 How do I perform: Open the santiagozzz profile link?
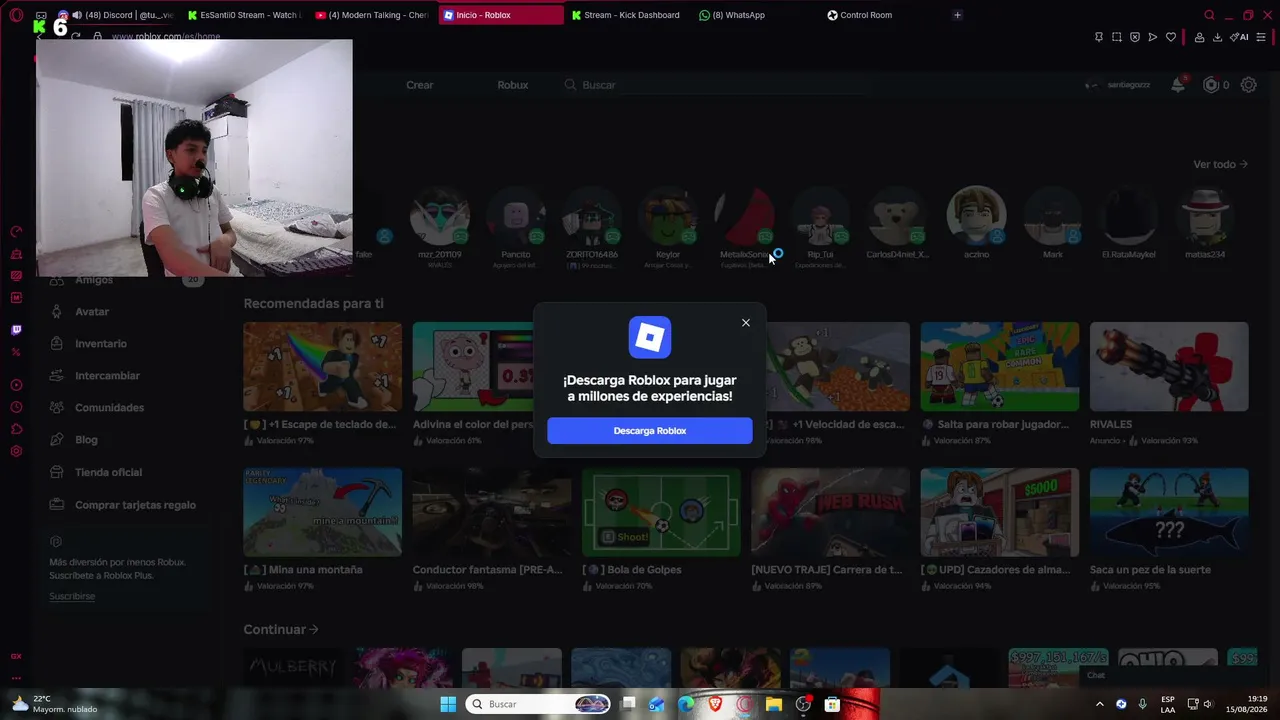[x=1119, y=85]
